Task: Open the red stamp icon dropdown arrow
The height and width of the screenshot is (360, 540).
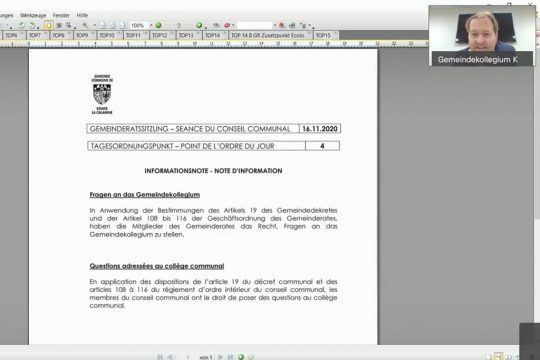Action: (x=233, y=25)
